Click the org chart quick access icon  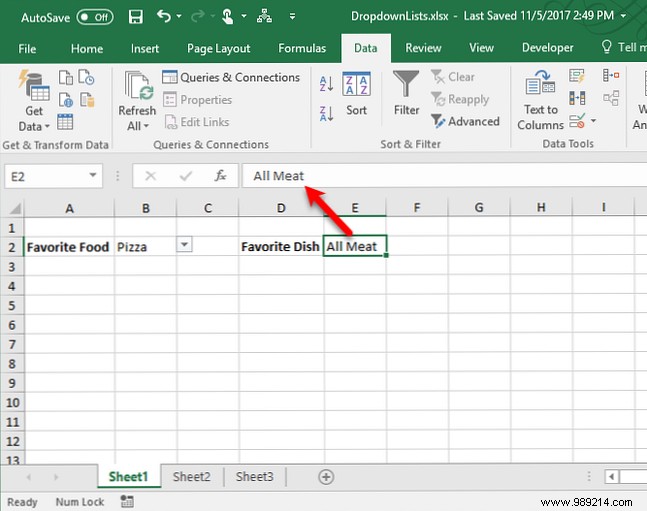pyautogui.click(x=264, y=17)
